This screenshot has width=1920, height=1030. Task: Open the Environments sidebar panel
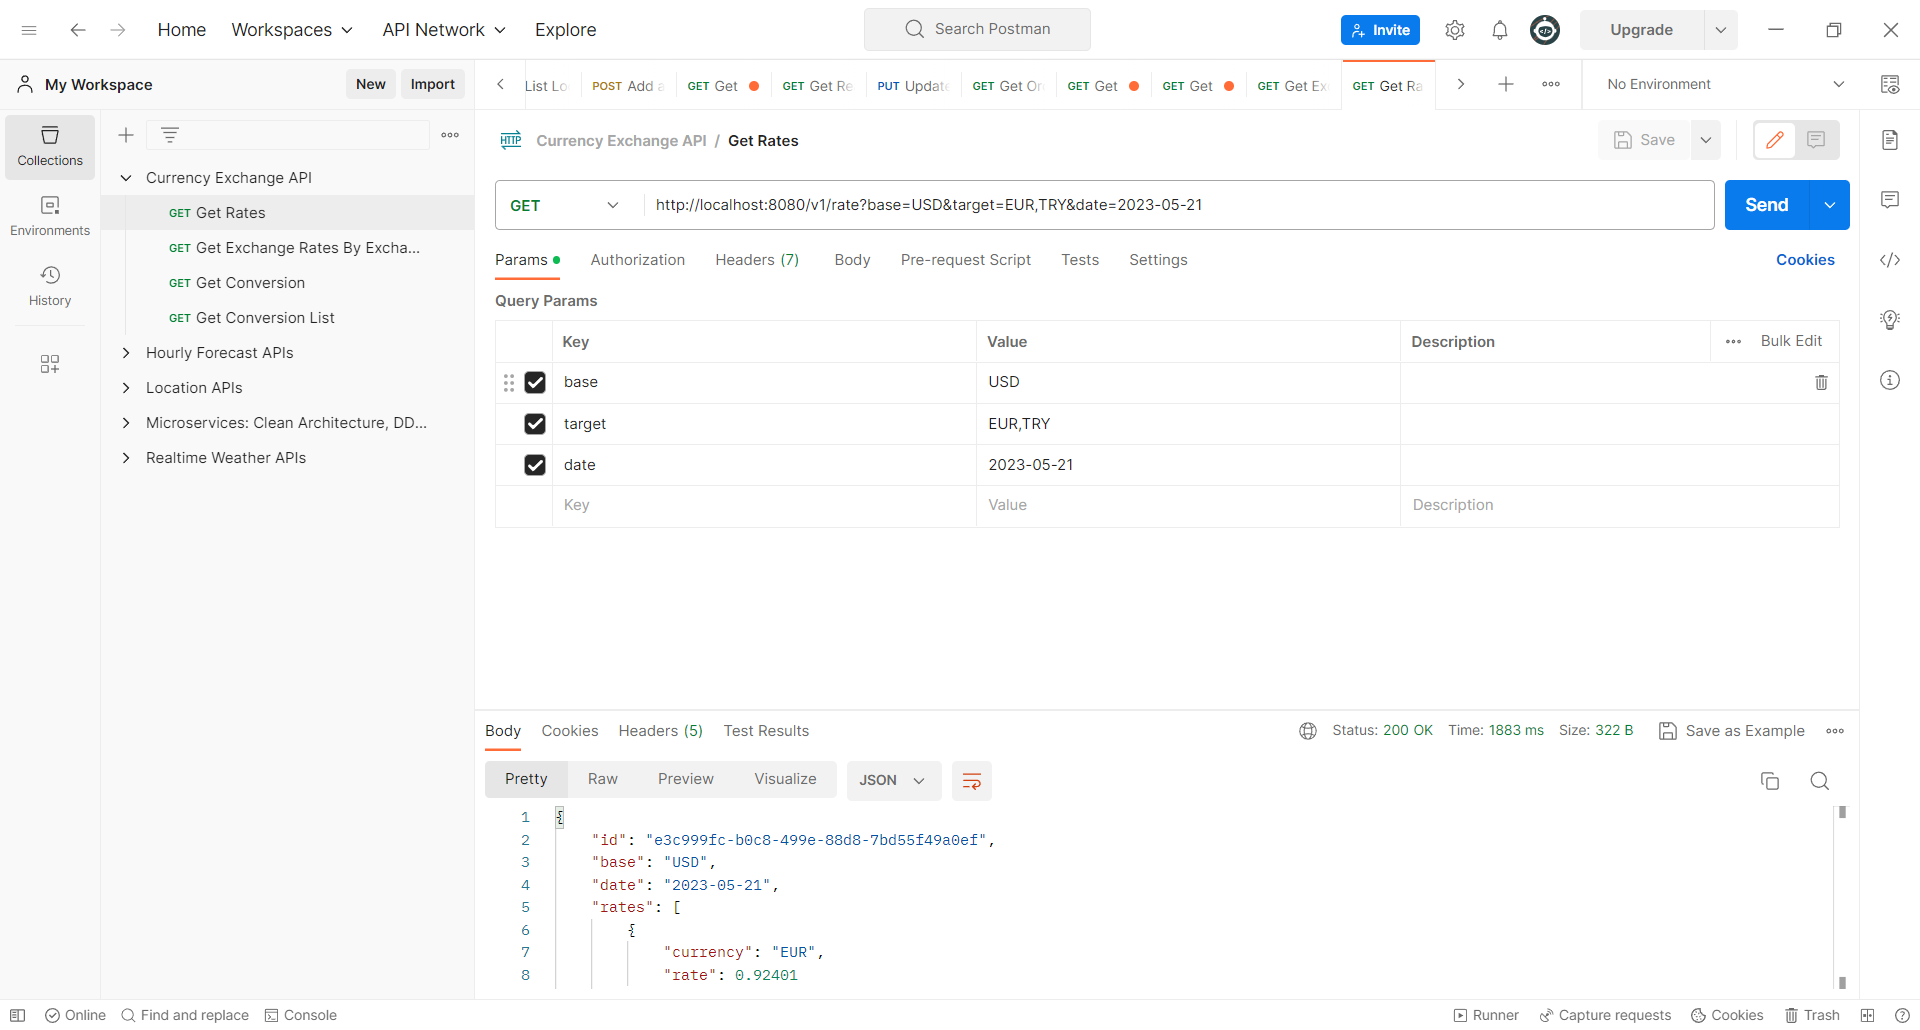pyautogui.click(x=50, y=217)
